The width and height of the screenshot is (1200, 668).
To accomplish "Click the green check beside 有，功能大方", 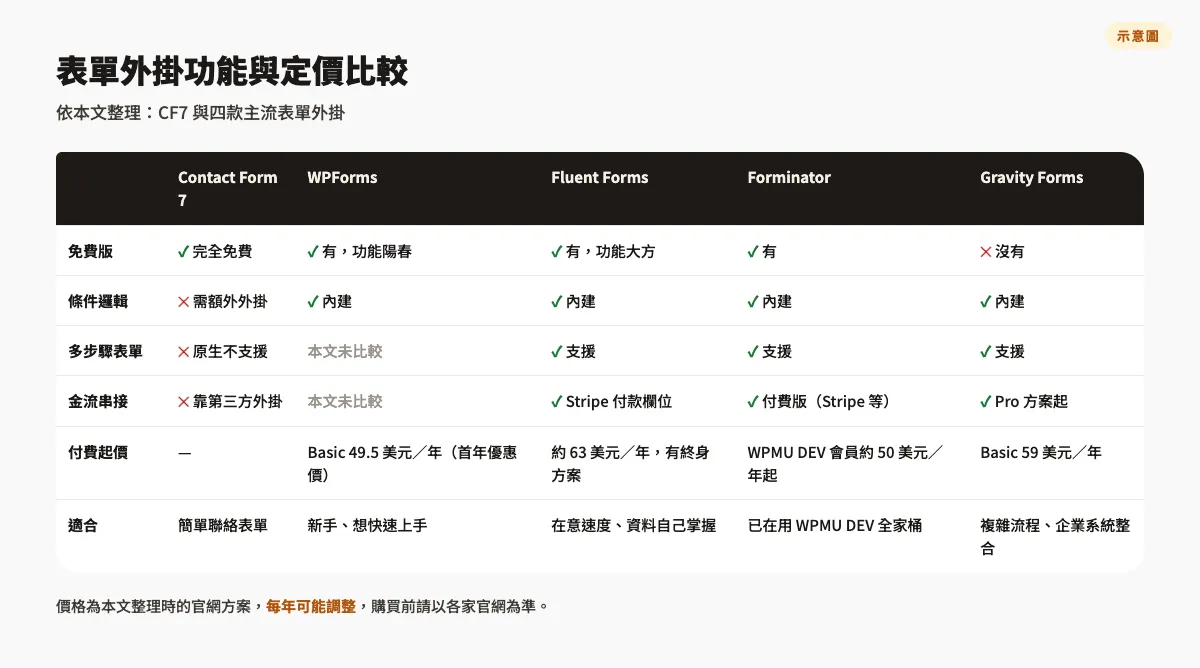I will (x=557, y=251).
